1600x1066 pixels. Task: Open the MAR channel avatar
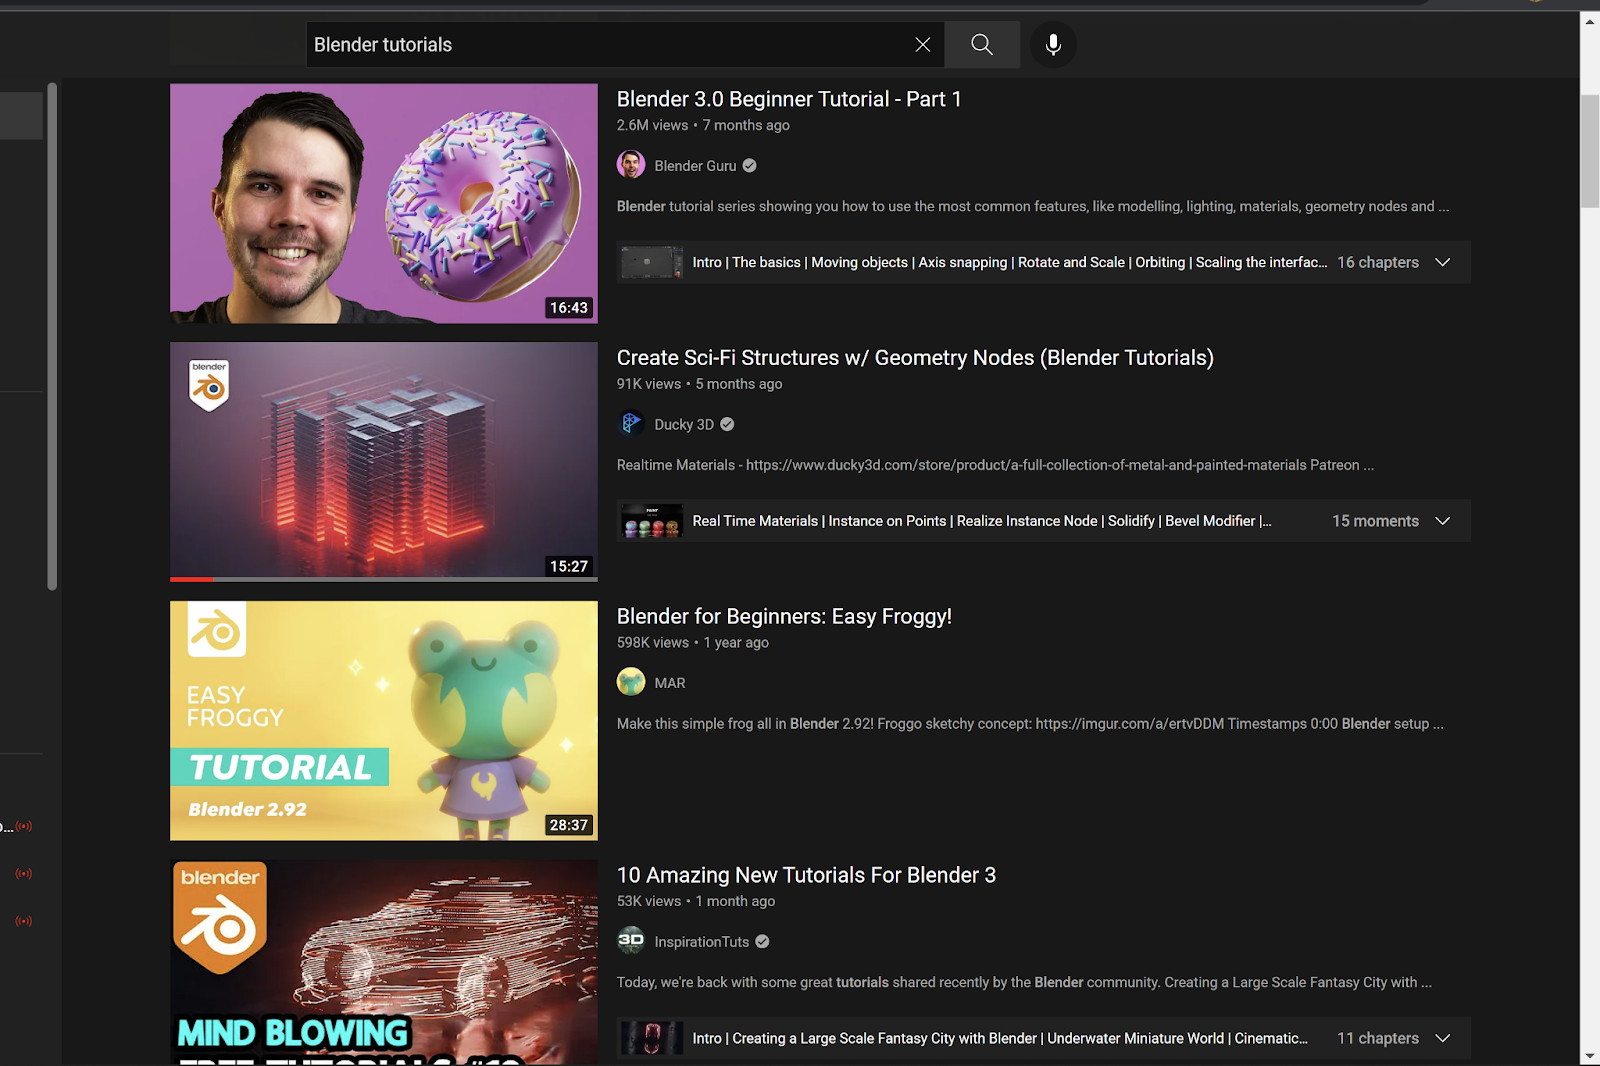click(x=631, y=682)
